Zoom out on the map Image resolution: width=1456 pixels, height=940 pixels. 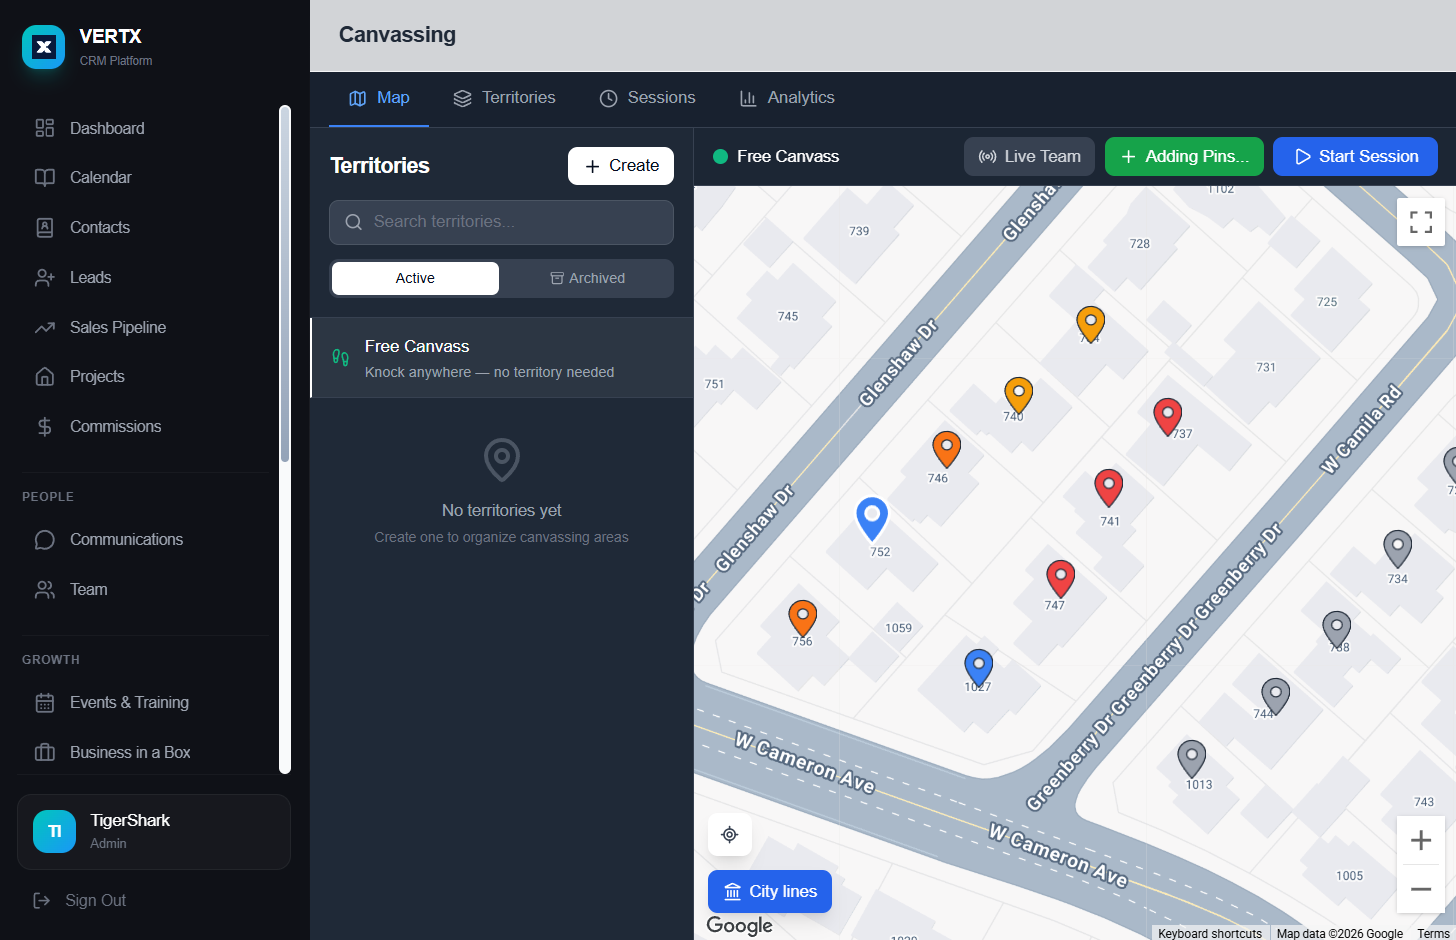pos(1421,889)
